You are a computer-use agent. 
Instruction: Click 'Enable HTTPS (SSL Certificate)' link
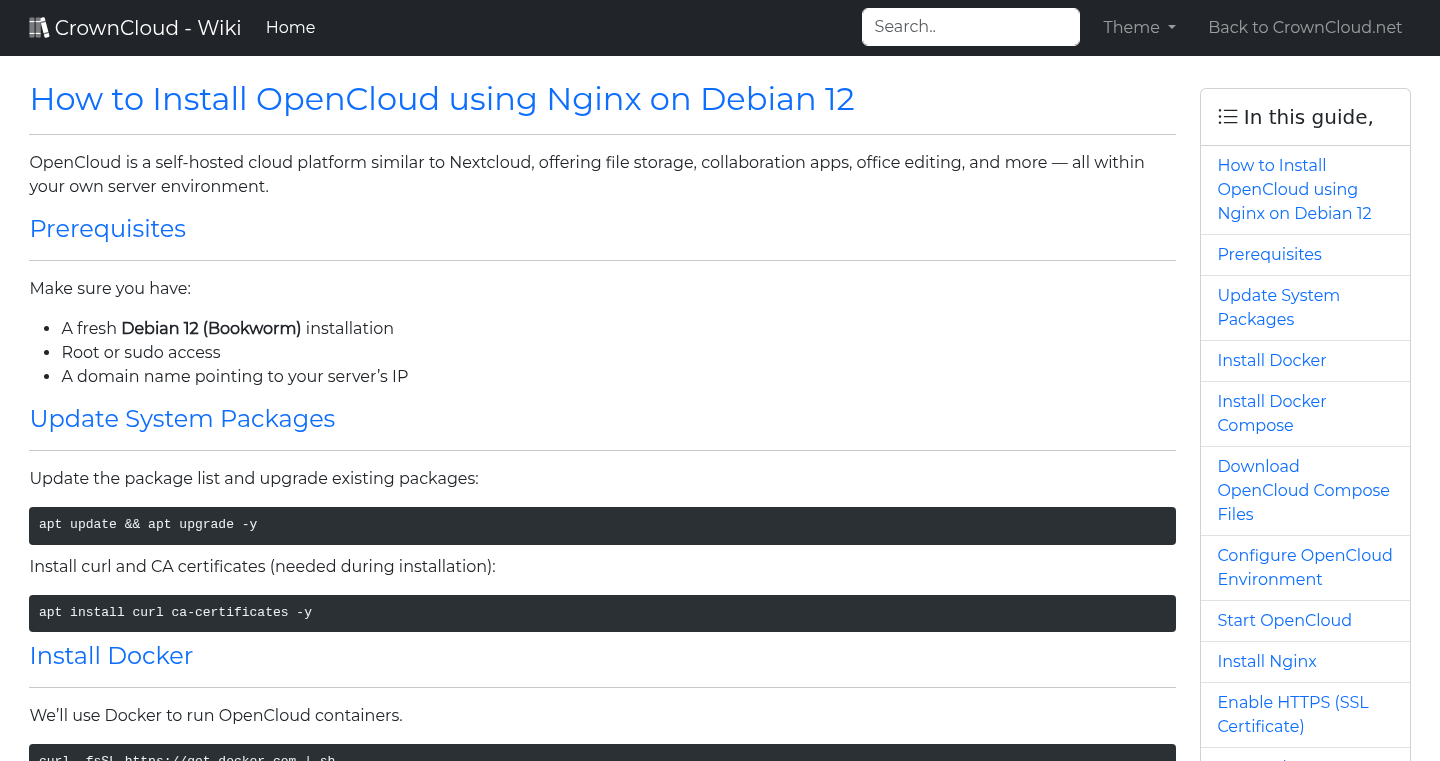click(x=1293, y=714)
